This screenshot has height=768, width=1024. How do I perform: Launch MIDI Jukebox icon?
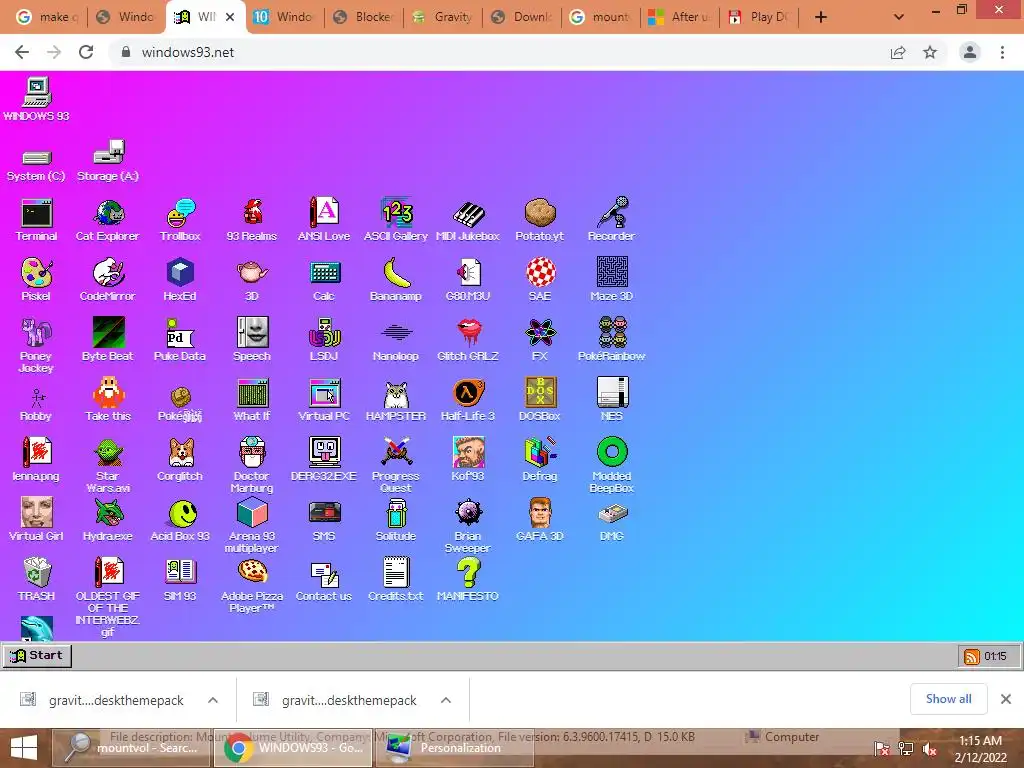click(468, 220)
